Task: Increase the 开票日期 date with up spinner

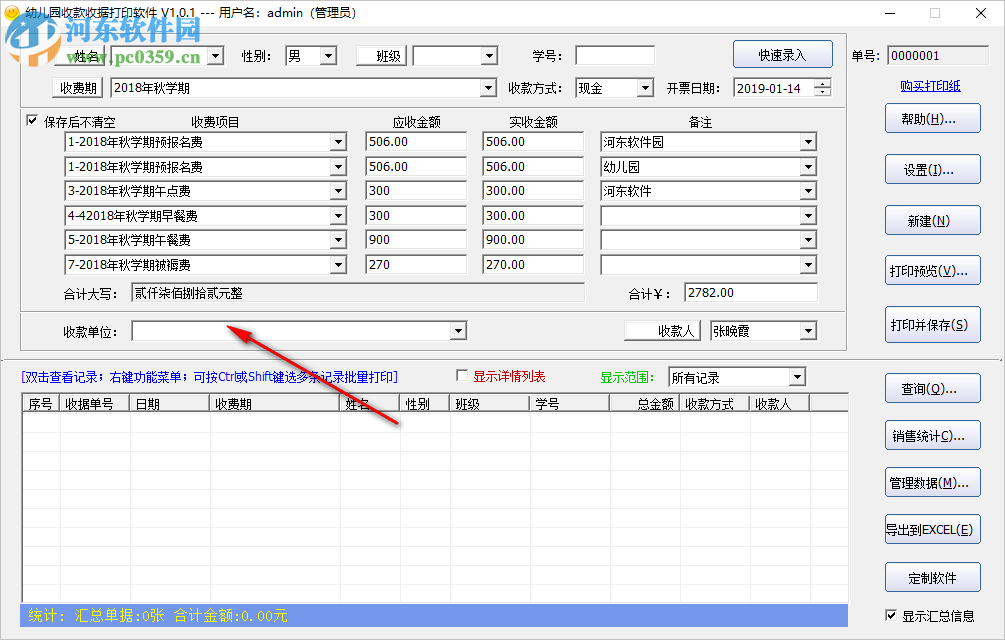Action: tap(823, 84)
